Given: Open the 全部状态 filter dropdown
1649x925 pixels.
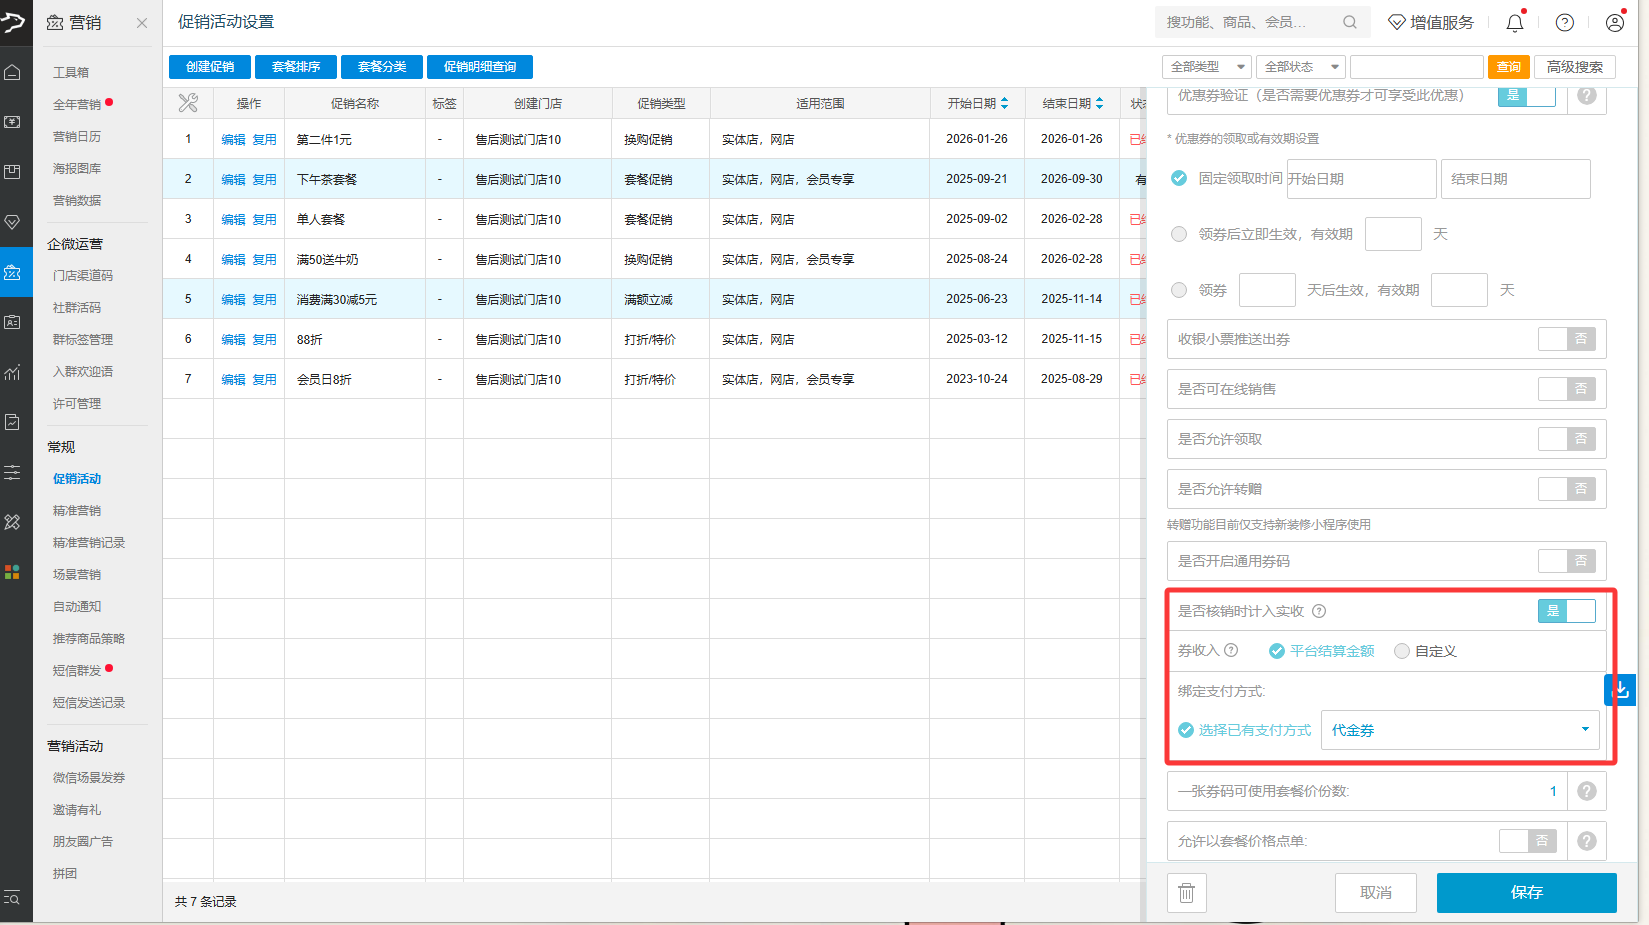Looking at the screenshot, I should (x=1300, y=67).
